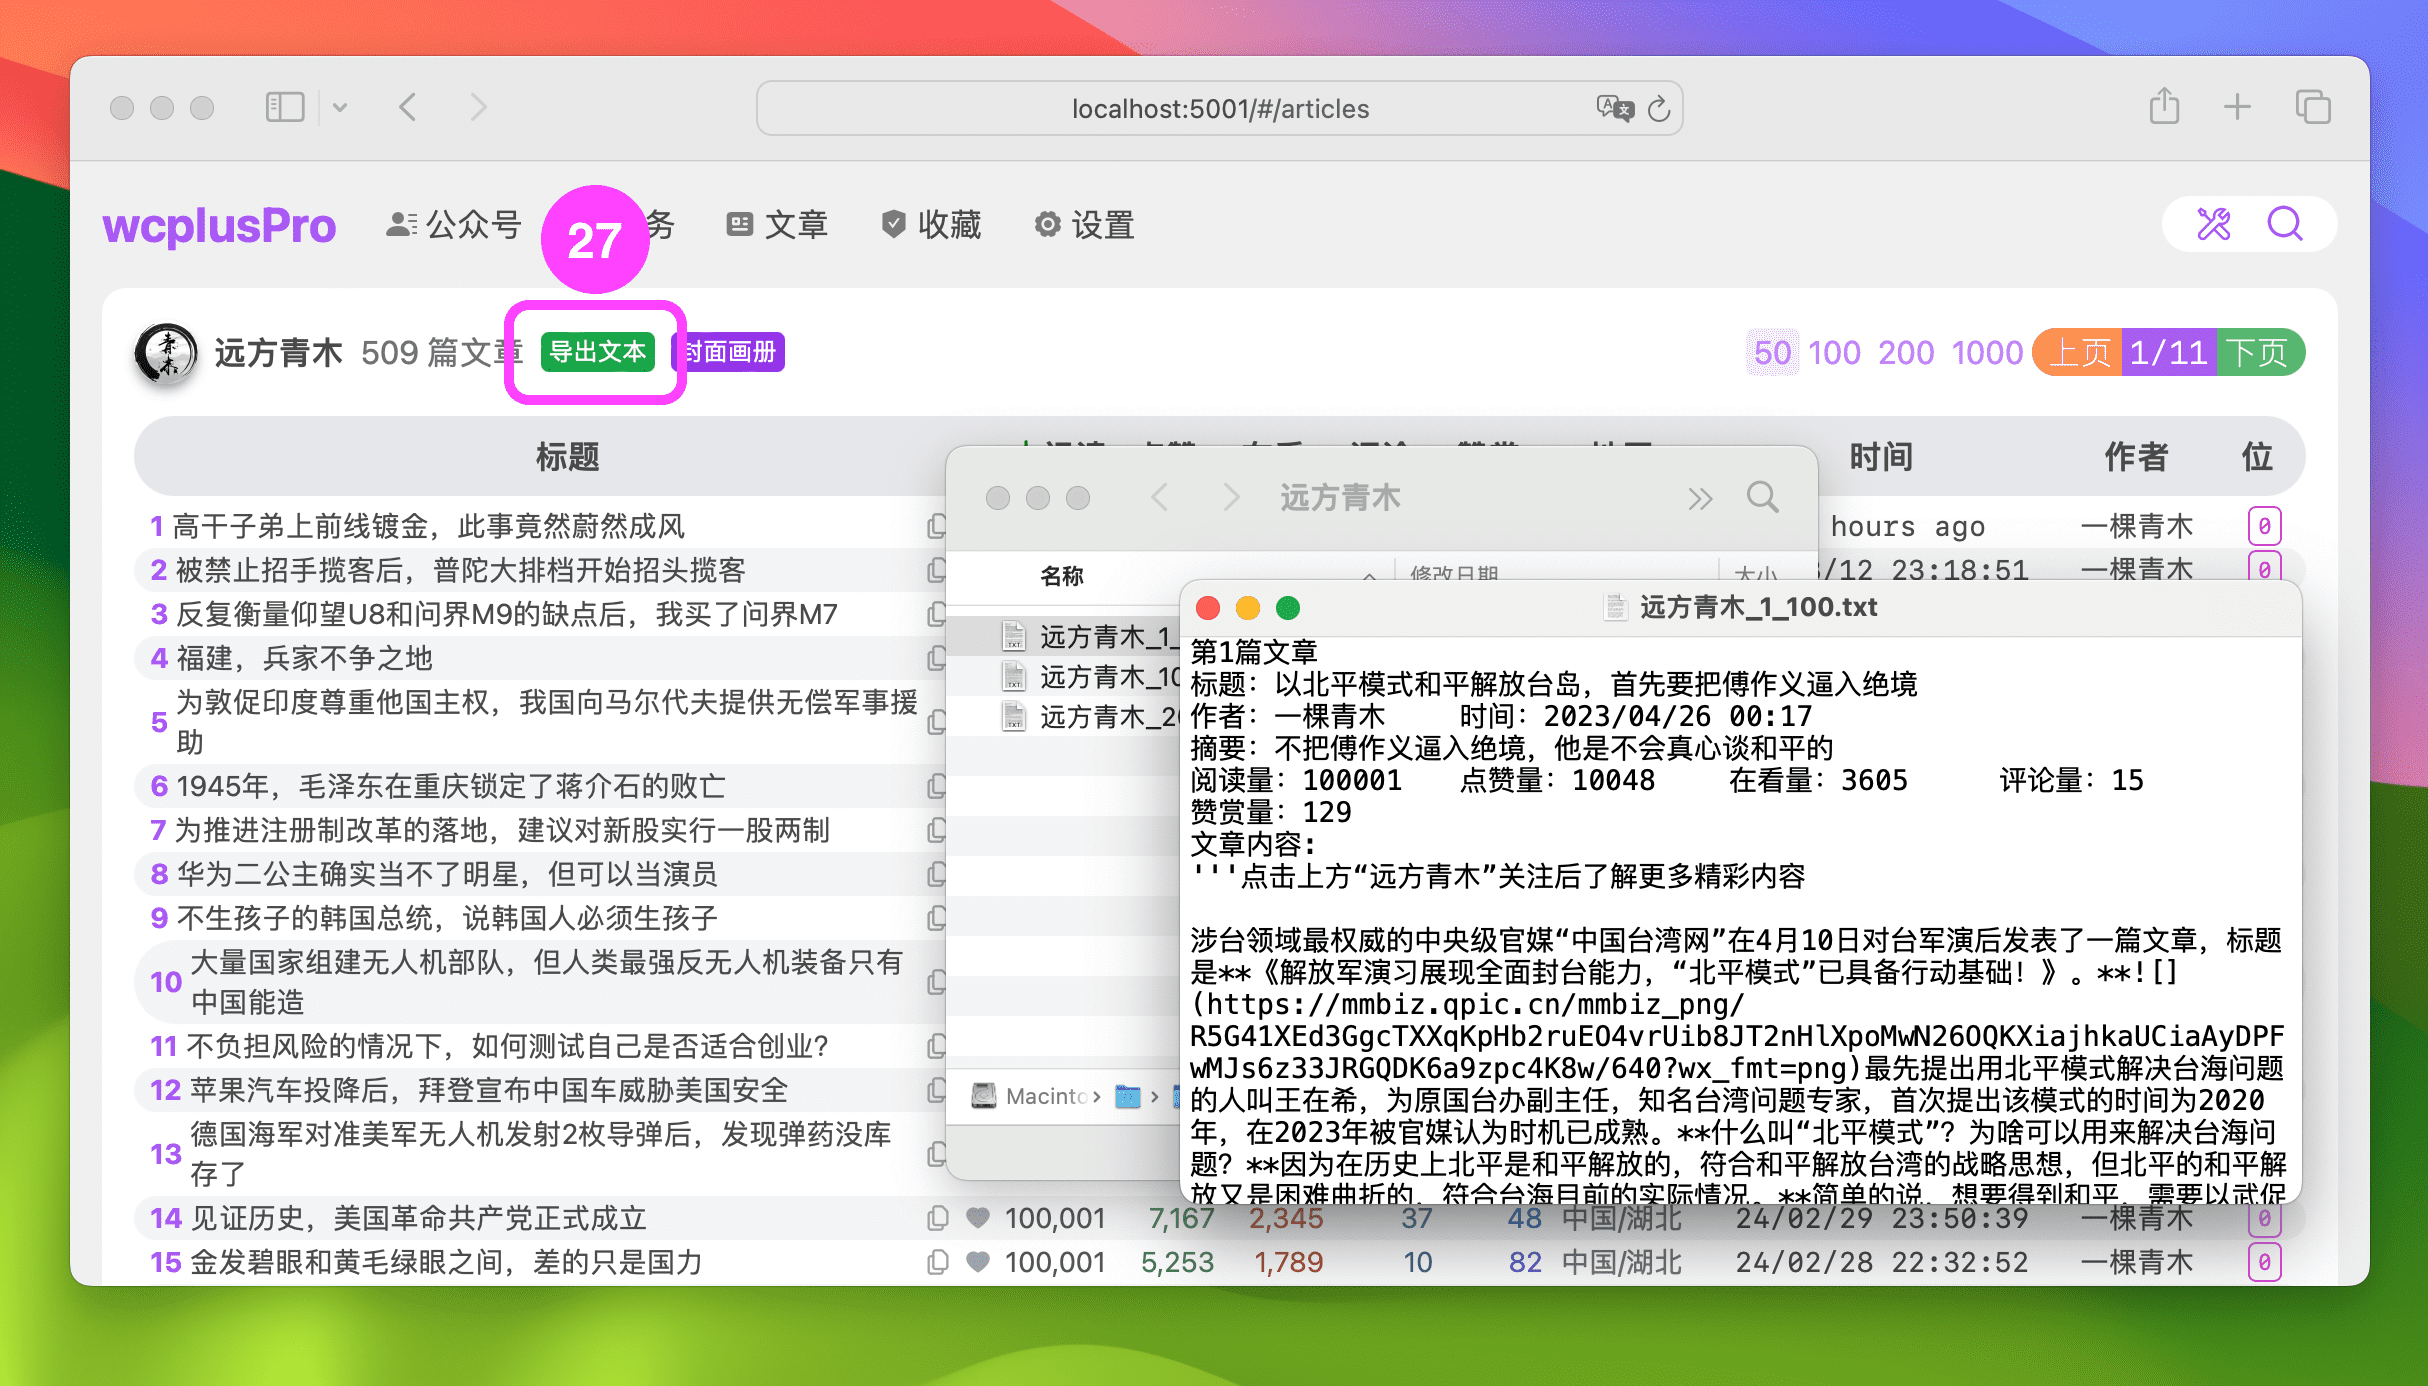This screenshot has width=2428, height=1386.
Task: Toggle heart favorite on article 15
Action: [978, 1262]
